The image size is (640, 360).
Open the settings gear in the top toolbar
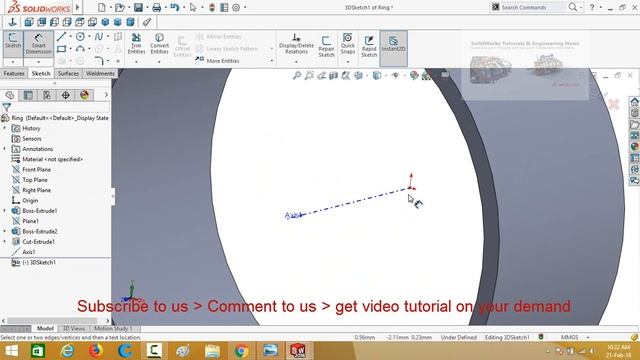[x=236, y=7]
